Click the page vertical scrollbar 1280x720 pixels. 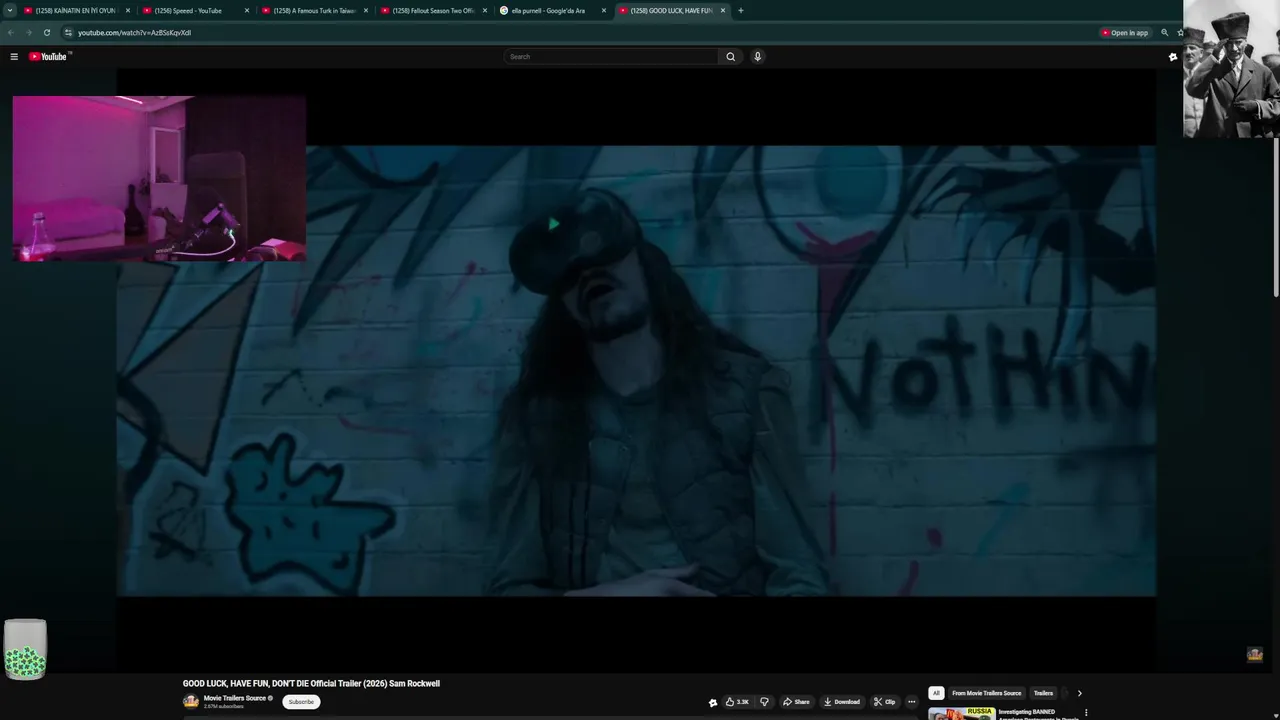click(1275, 217)
